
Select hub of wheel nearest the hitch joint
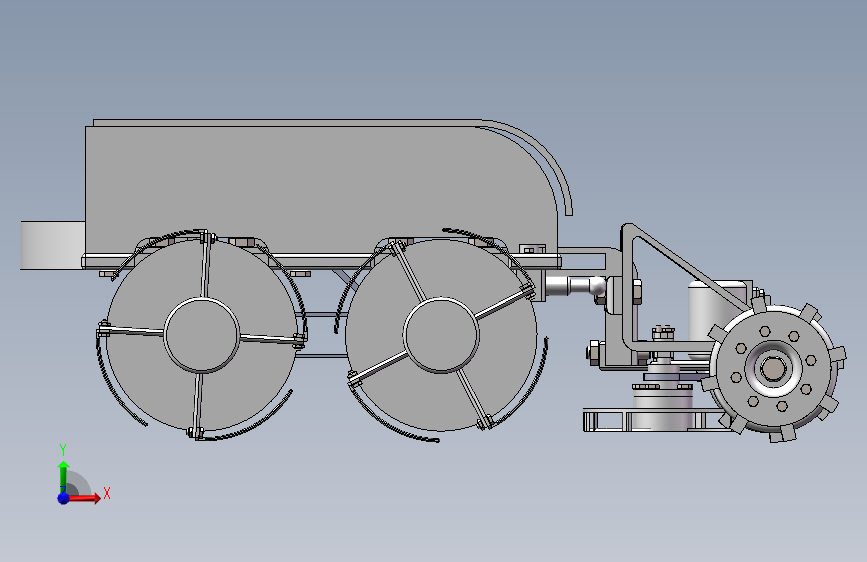(x=441, y=335)
